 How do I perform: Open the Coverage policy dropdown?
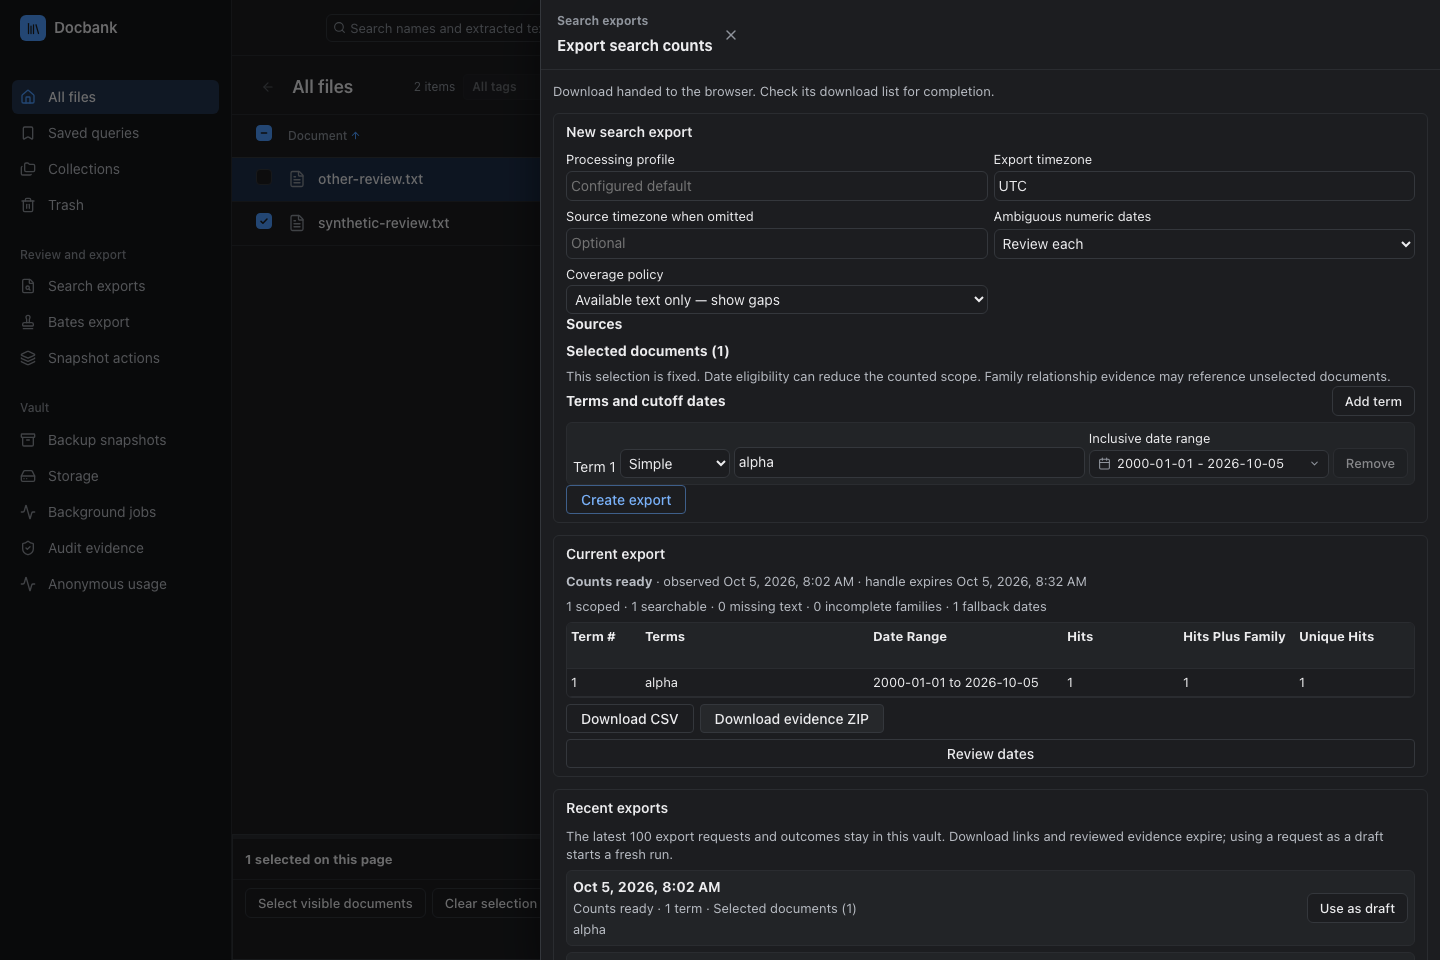tap(776, 300)
